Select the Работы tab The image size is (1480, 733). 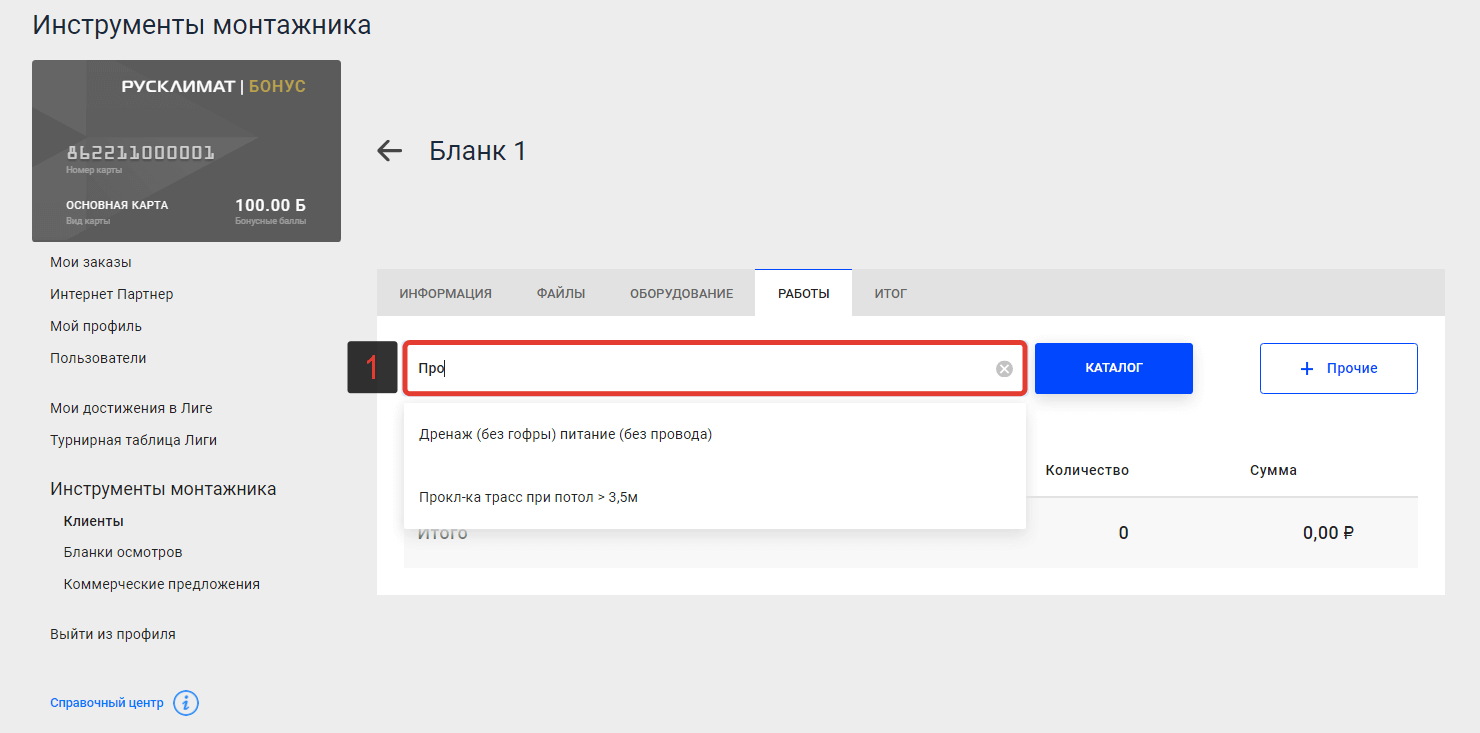pos(804,293)
